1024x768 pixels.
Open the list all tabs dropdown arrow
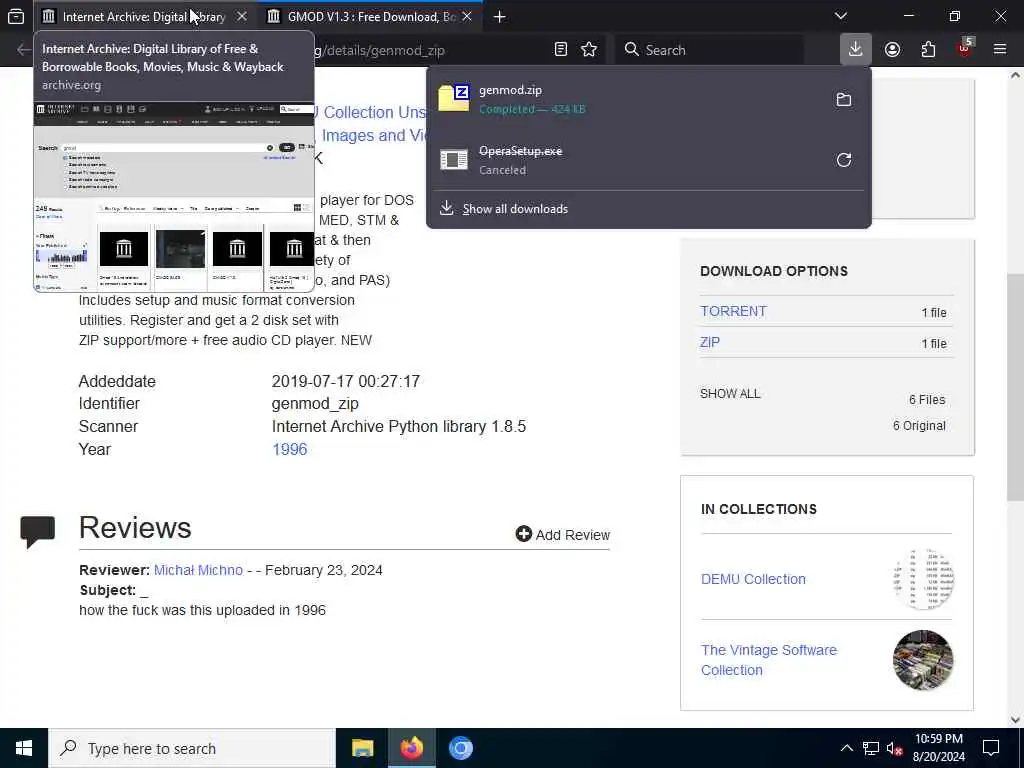pos(840,16)
